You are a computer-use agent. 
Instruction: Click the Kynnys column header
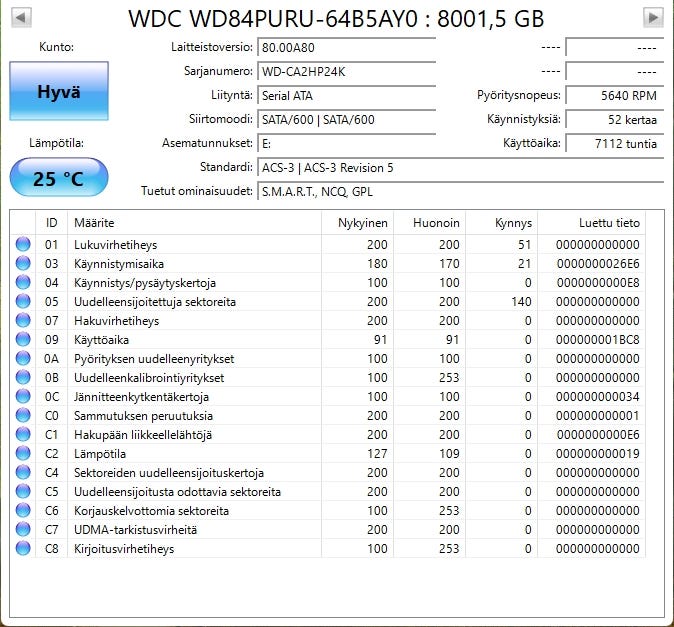[502, 223]
